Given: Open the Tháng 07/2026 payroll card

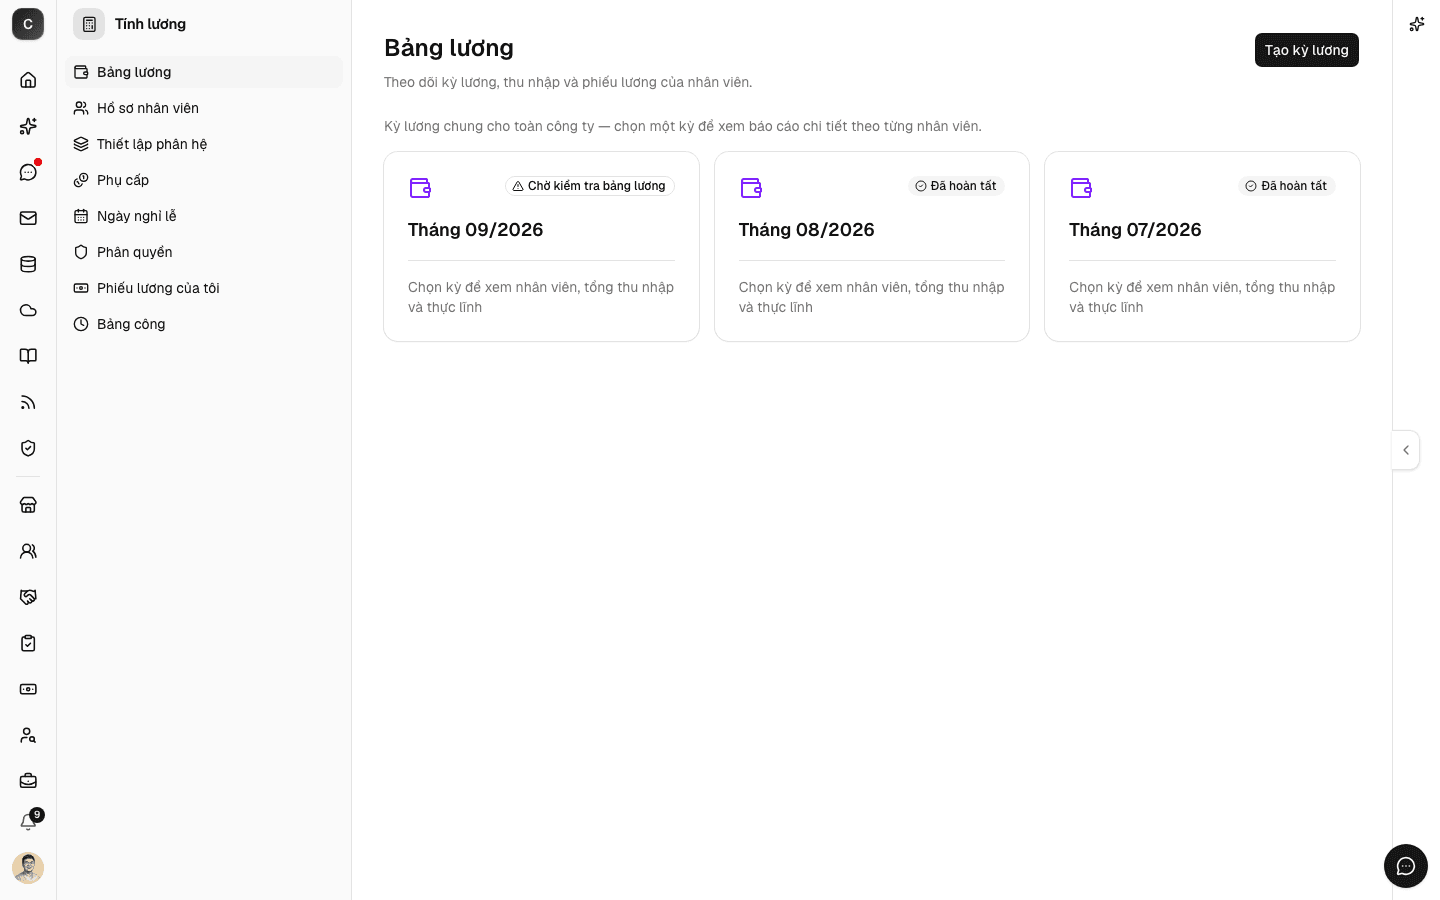Looking at the screenshot, I should click(1202, 247).
